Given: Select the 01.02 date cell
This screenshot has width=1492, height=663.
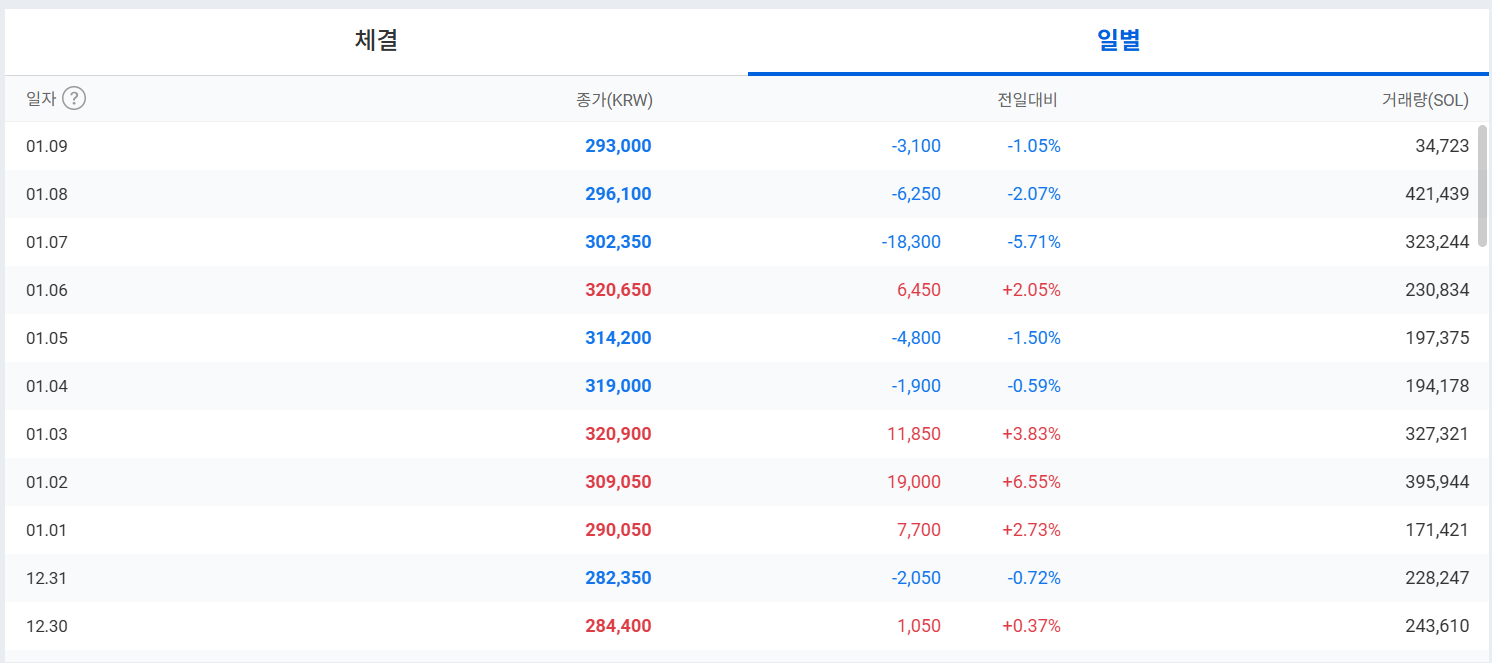Looking at the screenshot, I should pos(47,482).
